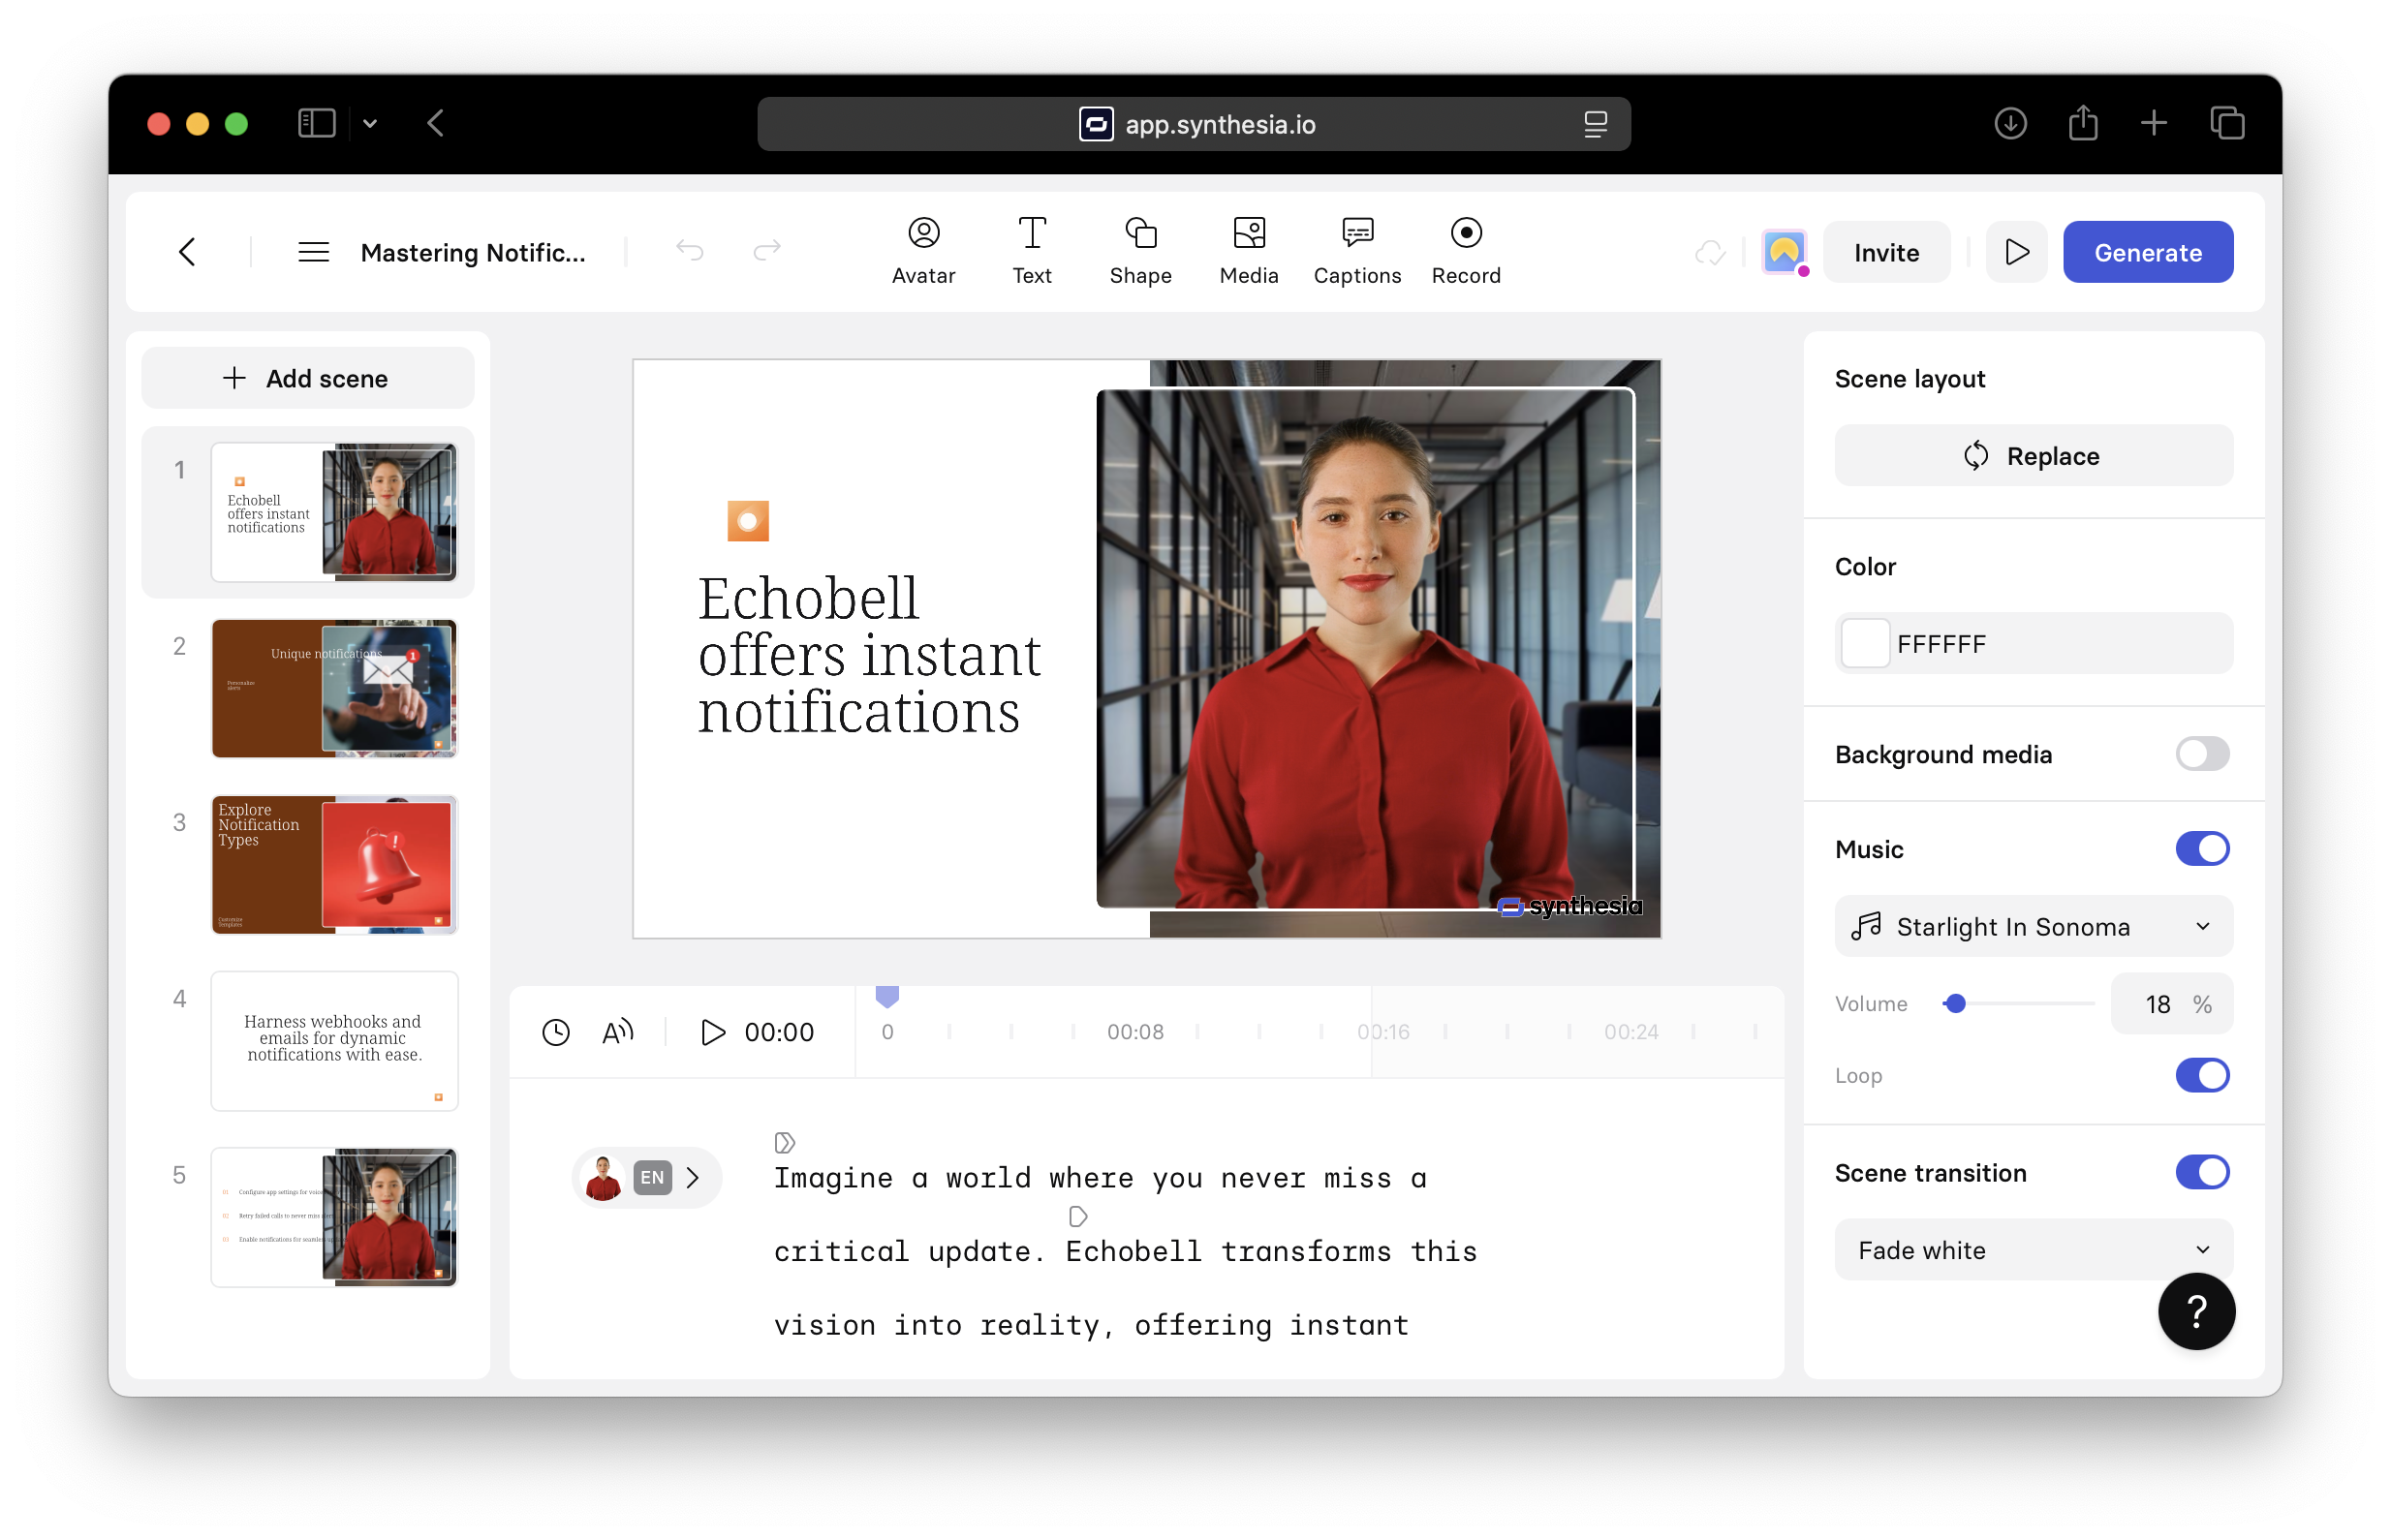Screen dimensions: 2391x1540
Task: Click the FFFFFF color swatch
Action: point(1865,644)
